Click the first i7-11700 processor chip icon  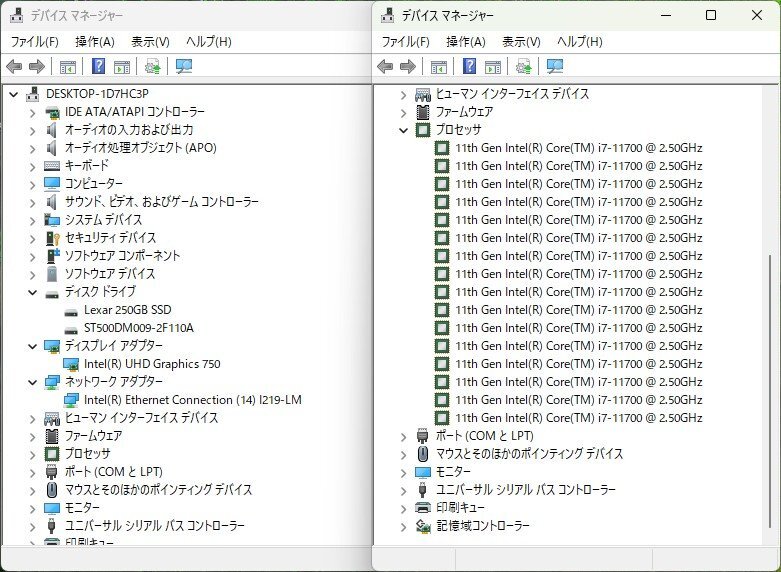pyautogui.click(x=442, y=148)
